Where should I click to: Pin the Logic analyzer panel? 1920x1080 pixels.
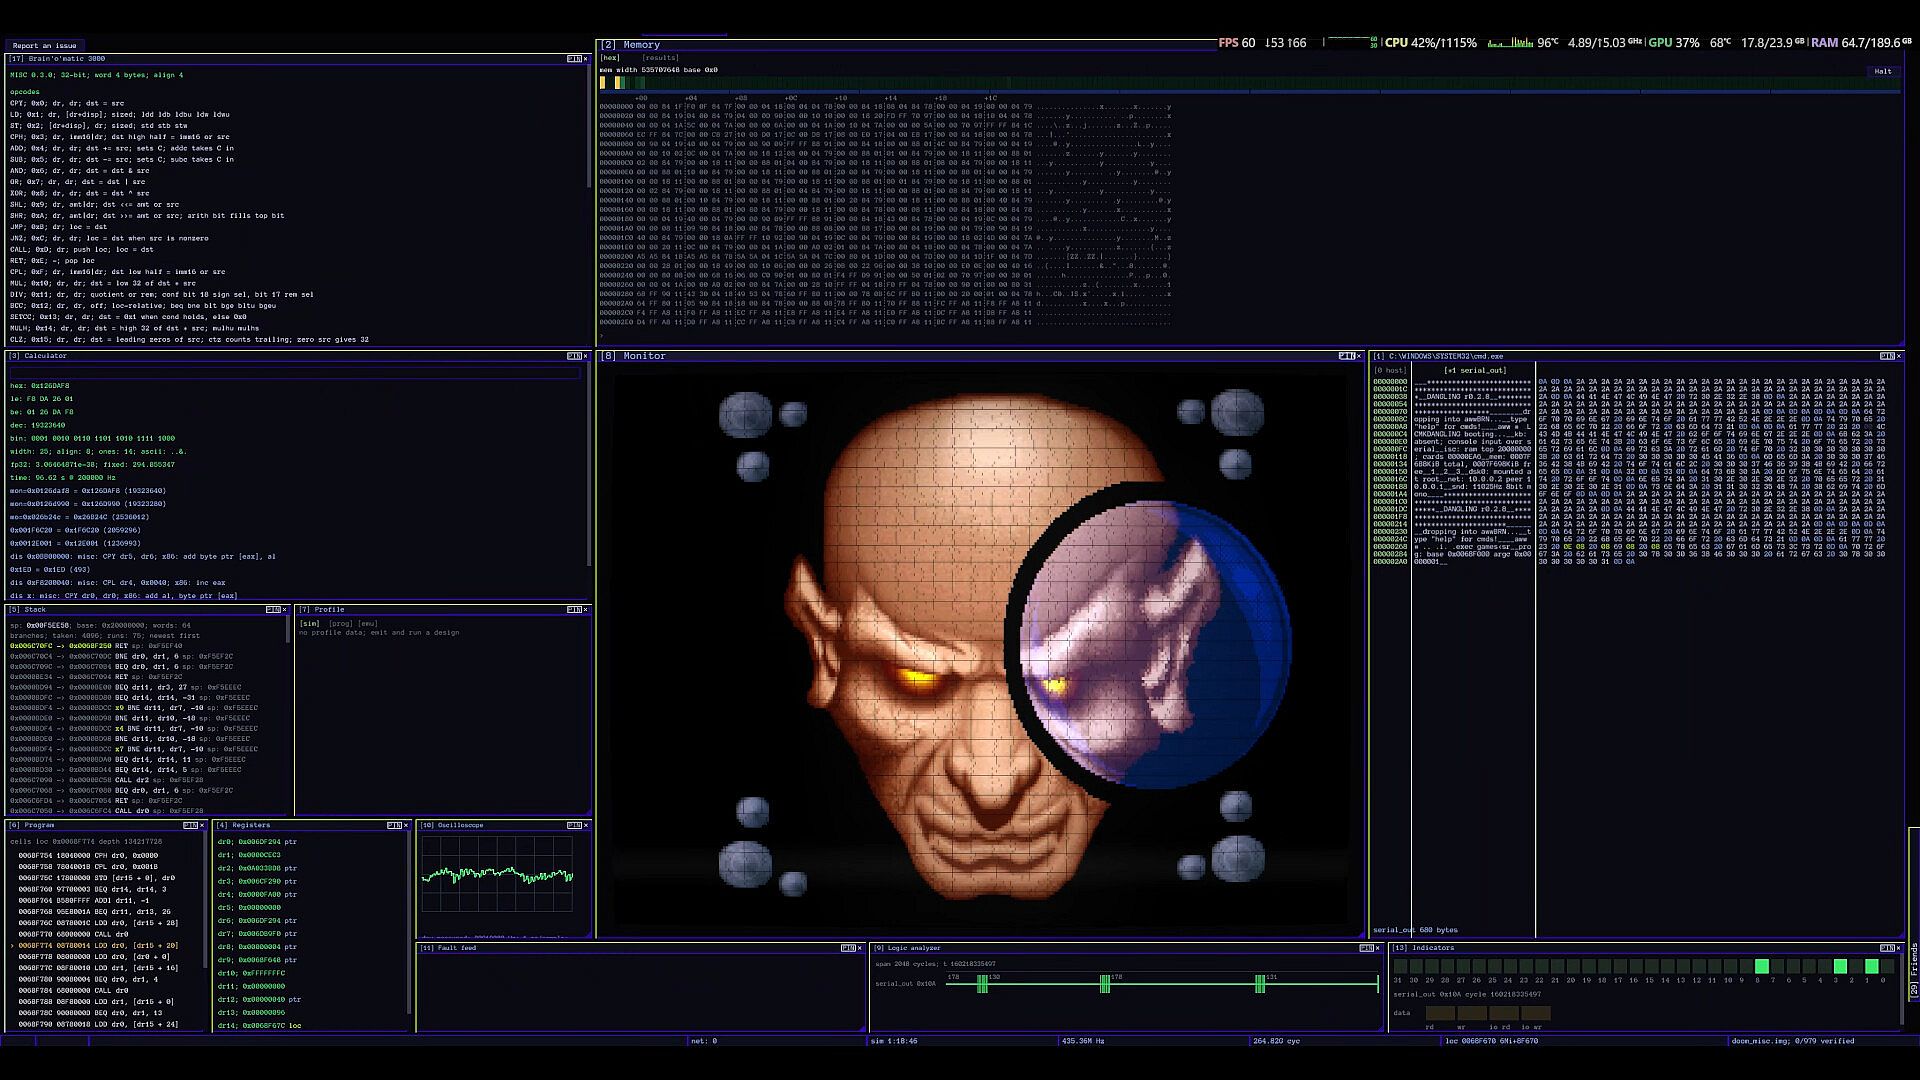[1366, 948]
